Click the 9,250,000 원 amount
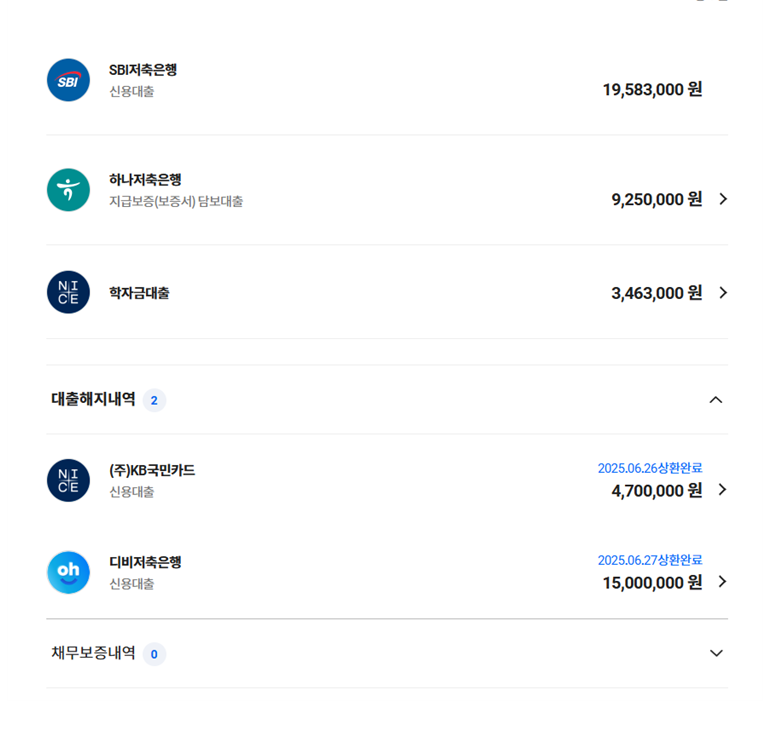This screenshot has width=771, height=747. (x=656, y=199)
